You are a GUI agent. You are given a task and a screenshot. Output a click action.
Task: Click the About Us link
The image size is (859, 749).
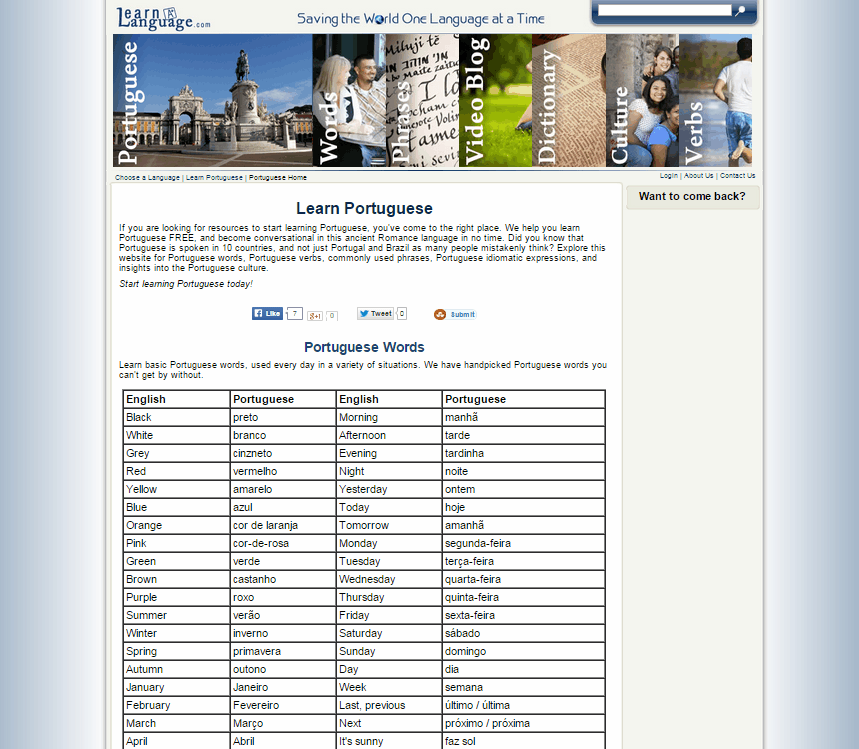[x=698, y=176]
